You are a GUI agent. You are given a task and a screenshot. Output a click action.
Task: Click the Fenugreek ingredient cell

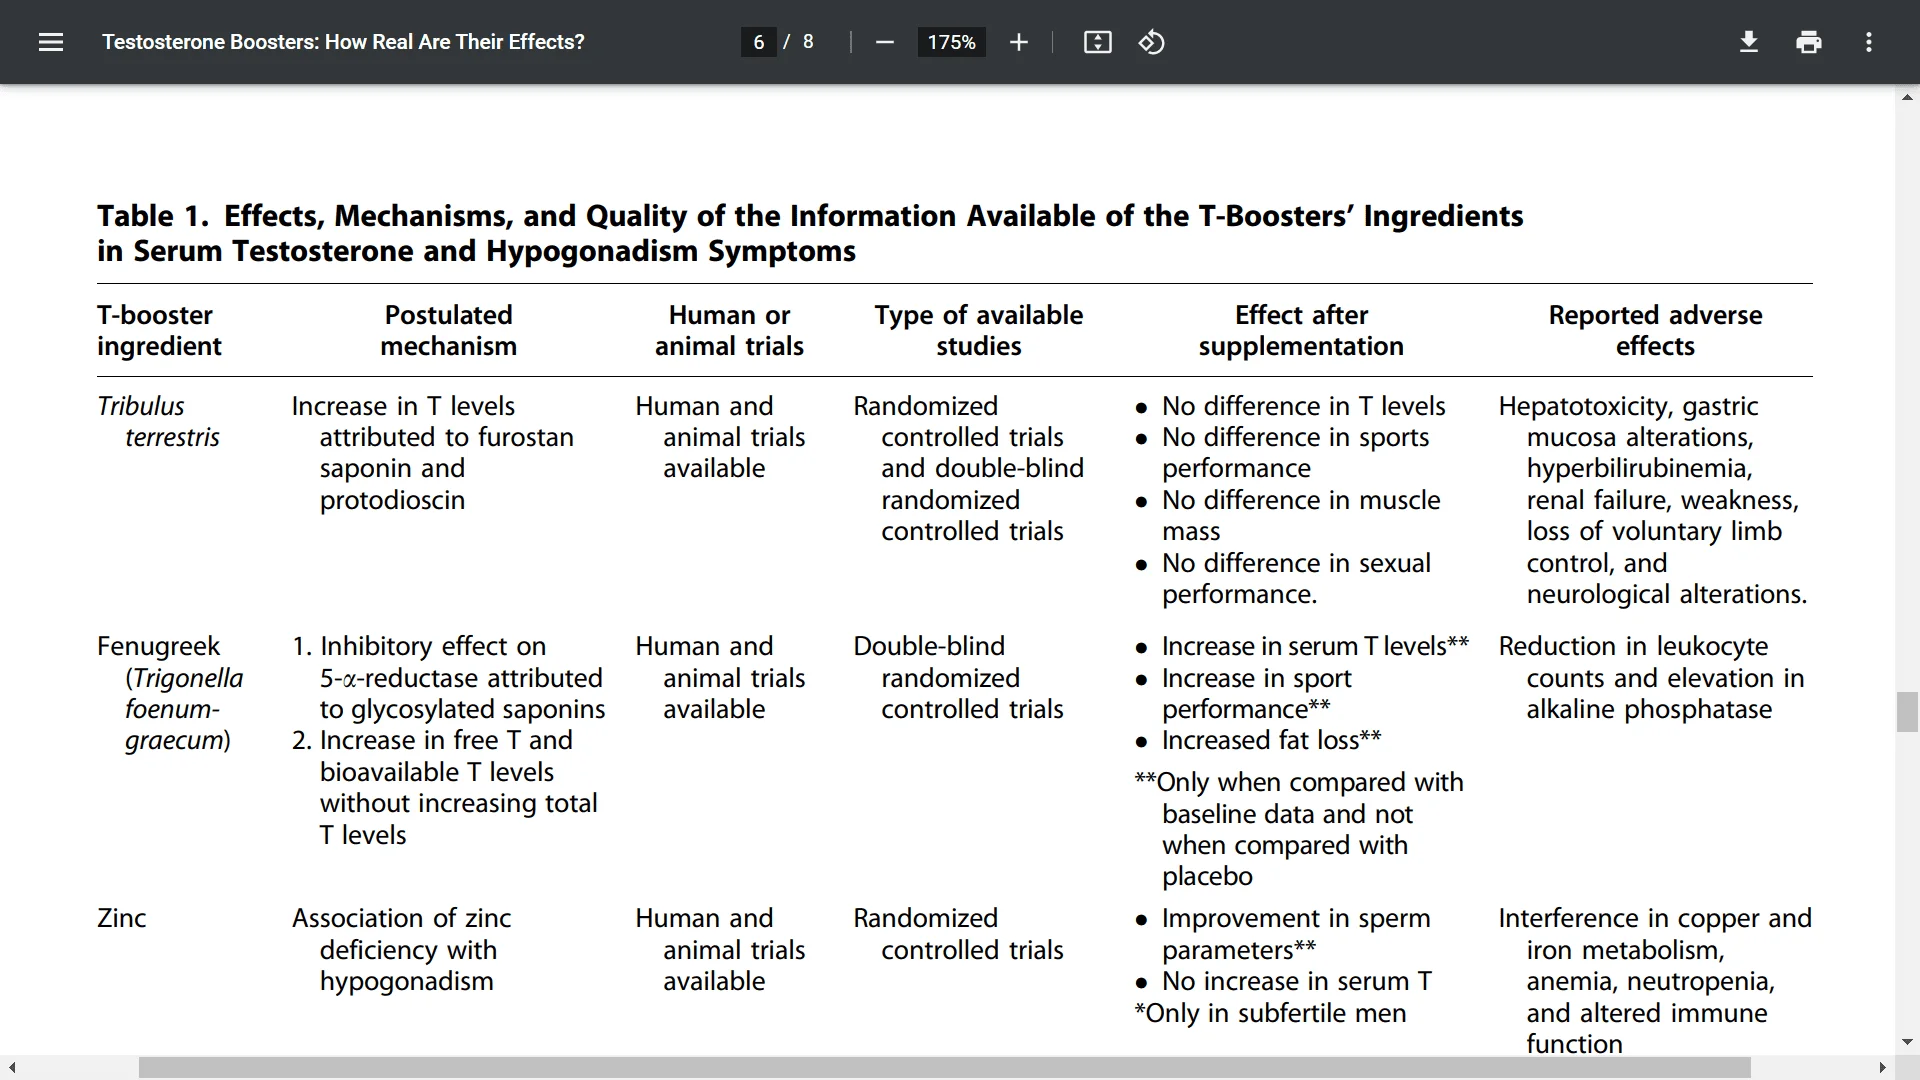pyautogui.click(x=170, y=693)
